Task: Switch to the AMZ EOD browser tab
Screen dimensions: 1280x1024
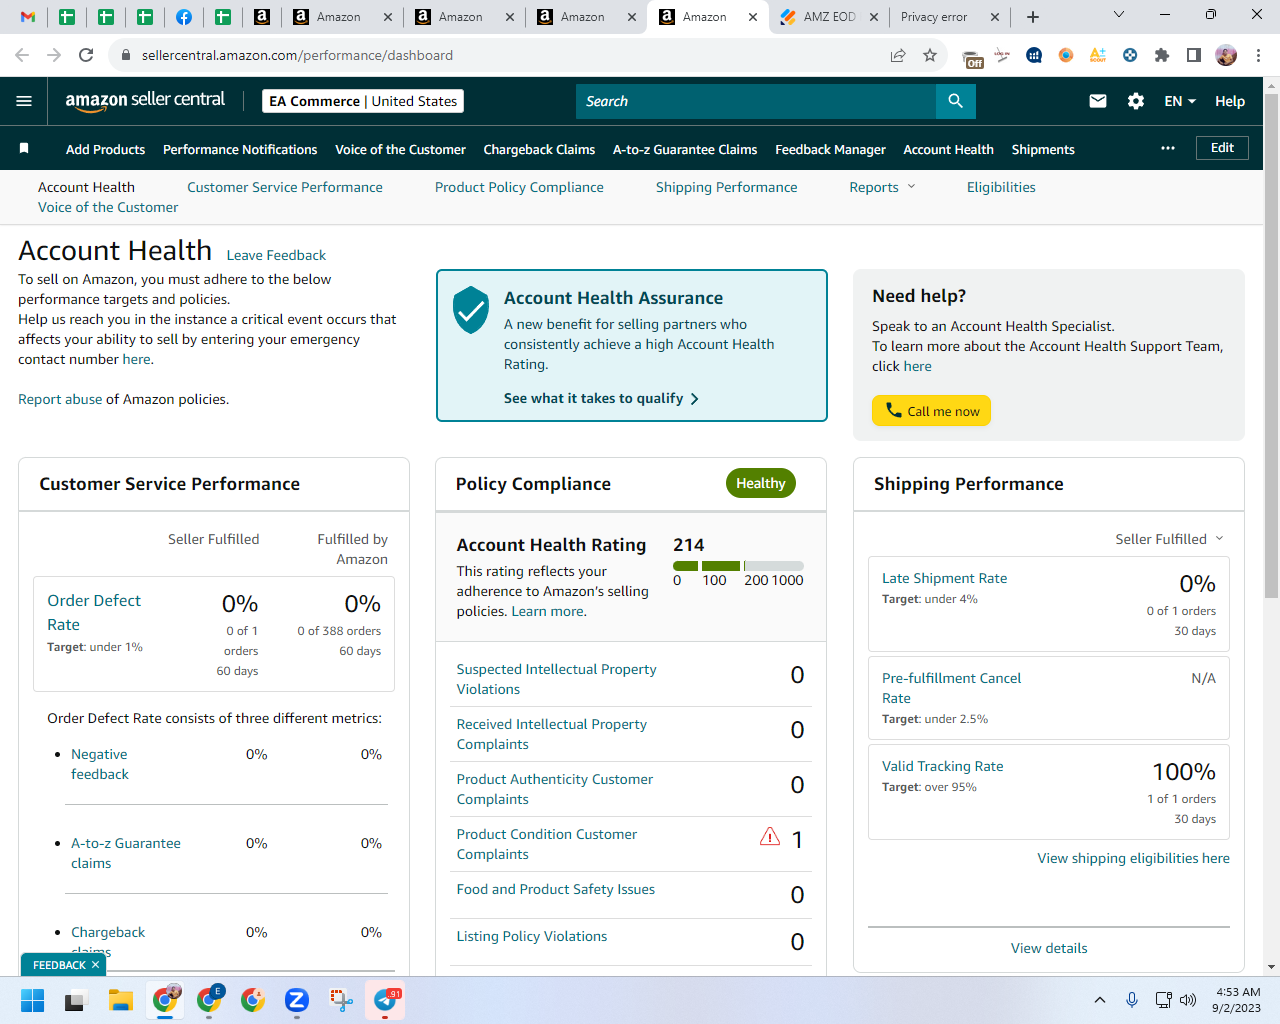Action: [x=829, y=17]
